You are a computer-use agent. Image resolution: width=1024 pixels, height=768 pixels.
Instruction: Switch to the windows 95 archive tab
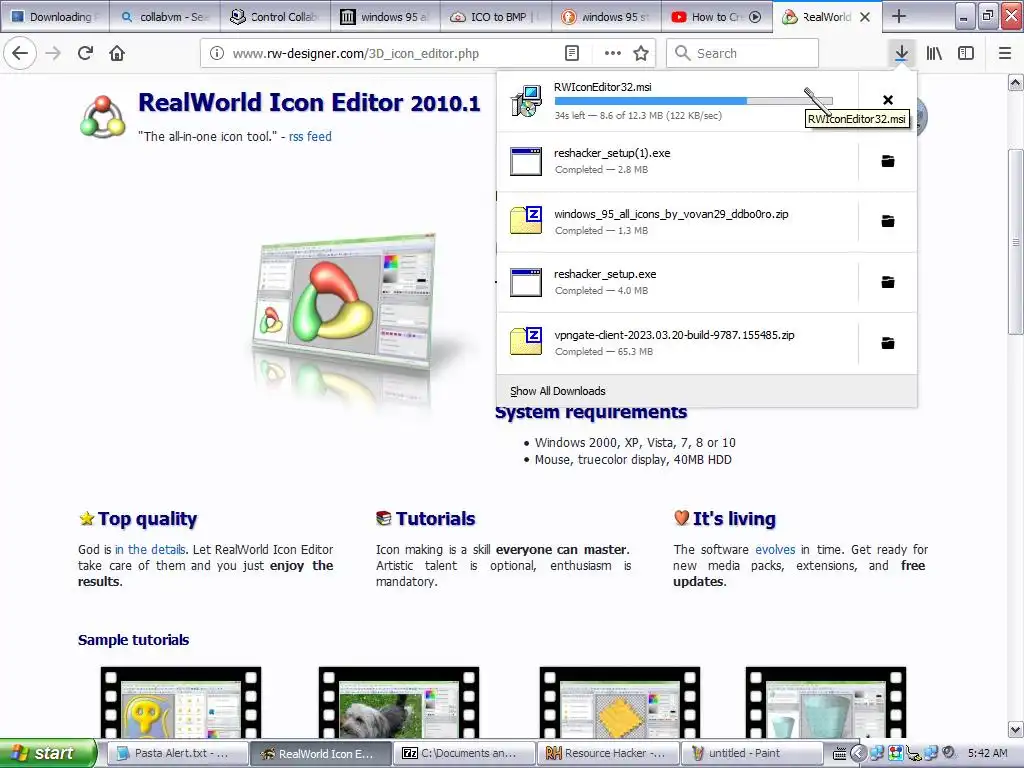(x=385, y=17)
